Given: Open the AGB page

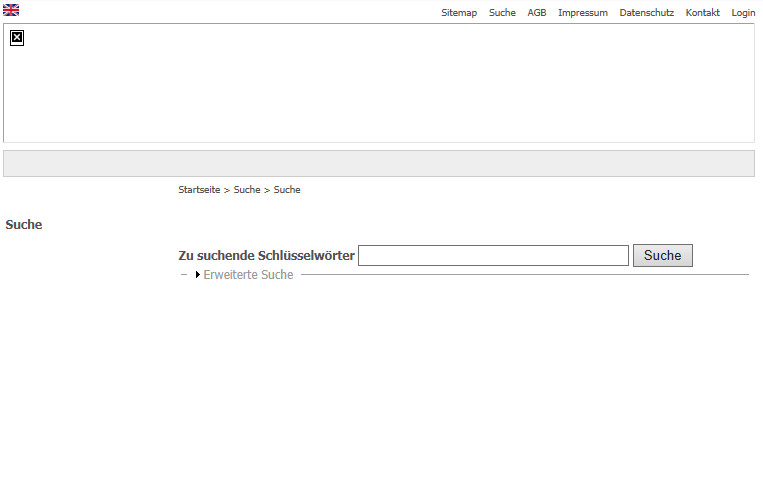Looking at the screenshot, I should (x=537, y=13).
